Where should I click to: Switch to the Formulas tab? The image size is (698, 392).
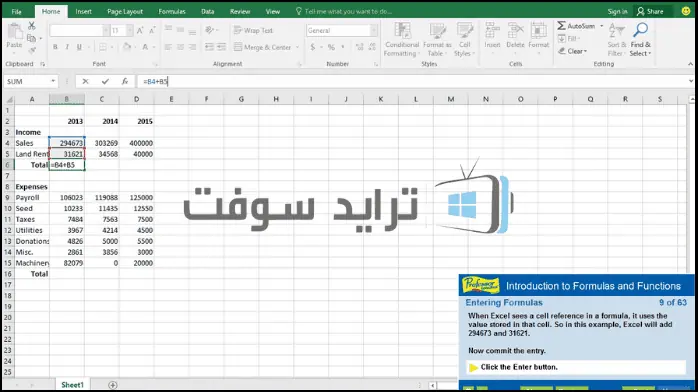172,12
